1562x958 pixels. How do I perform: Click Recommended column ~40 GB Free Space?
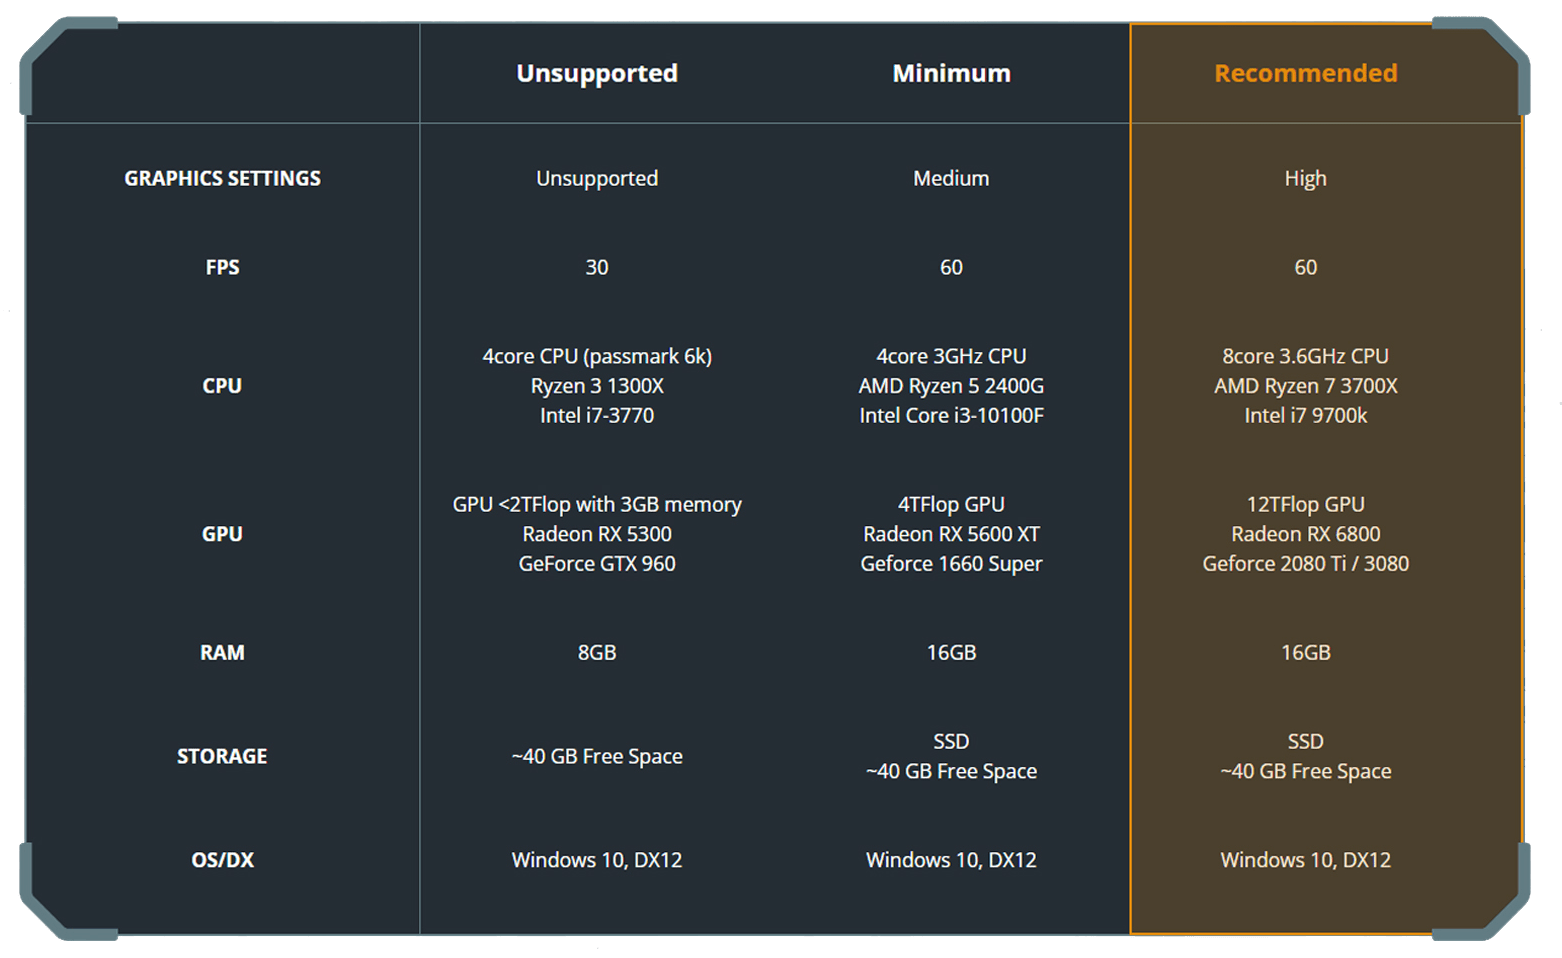[x=1305, y=772]
